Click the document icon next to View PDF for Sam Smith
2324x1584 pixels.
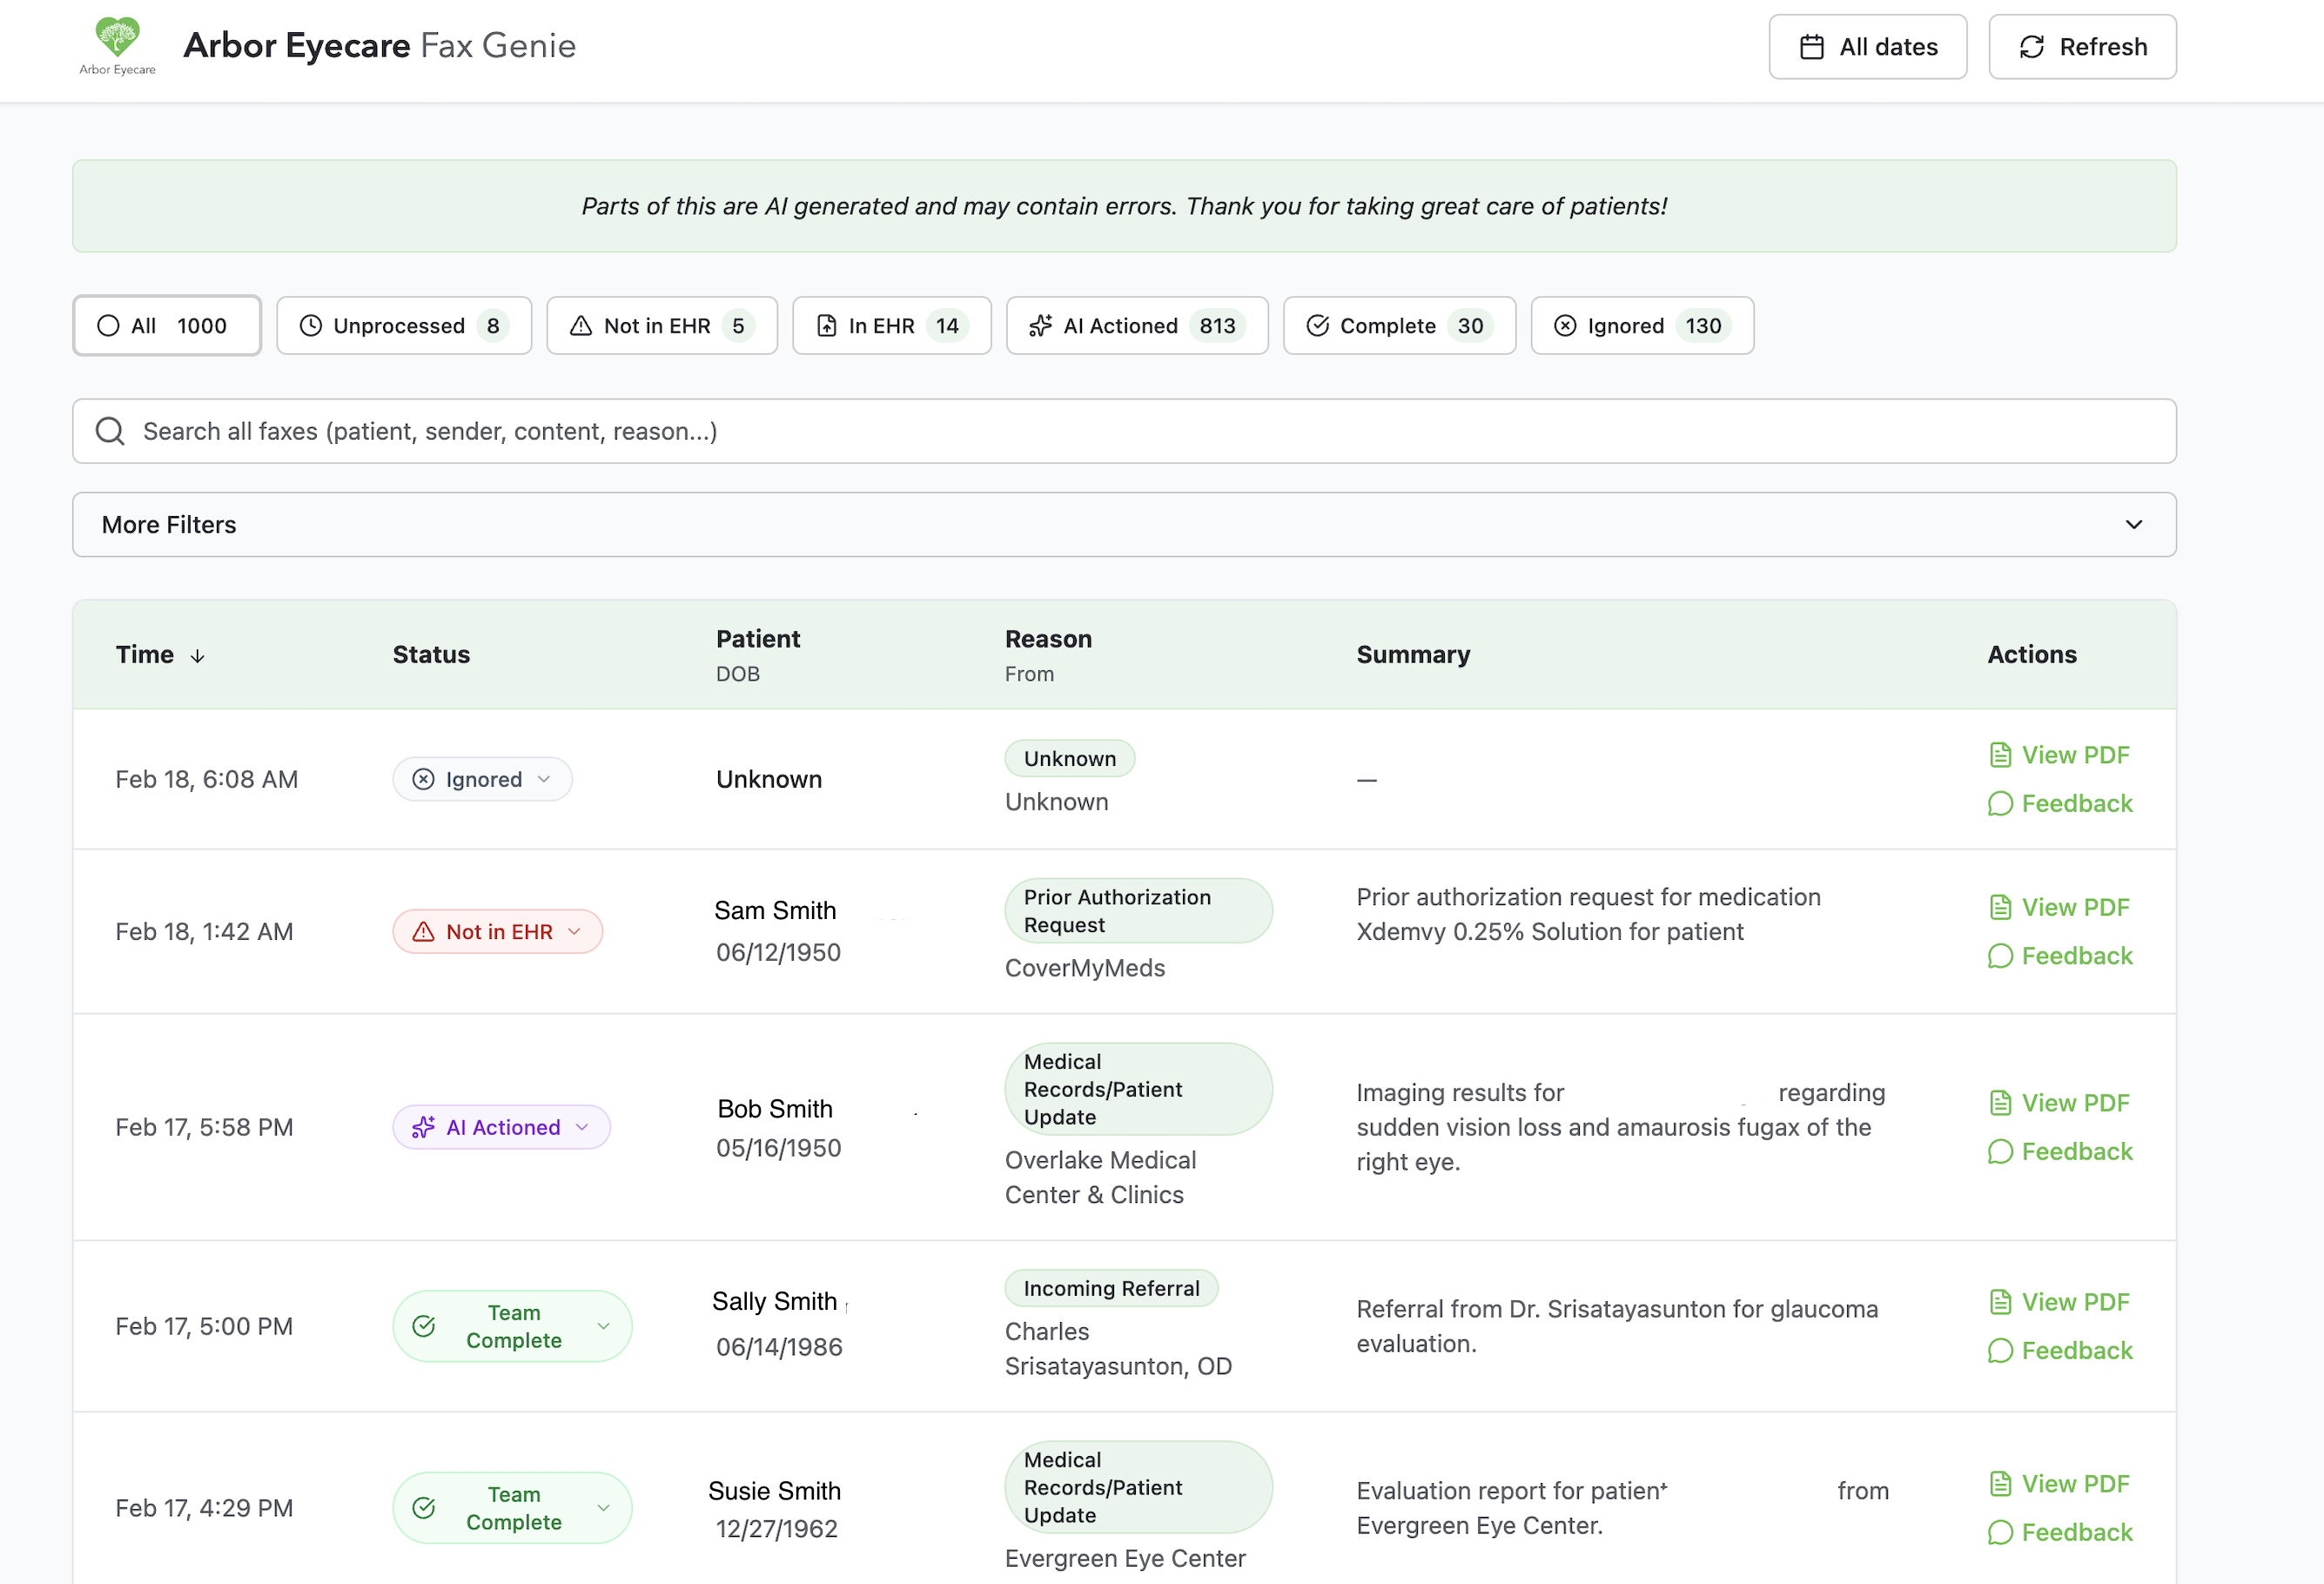pyautogui.click(x=2000, y=906)
